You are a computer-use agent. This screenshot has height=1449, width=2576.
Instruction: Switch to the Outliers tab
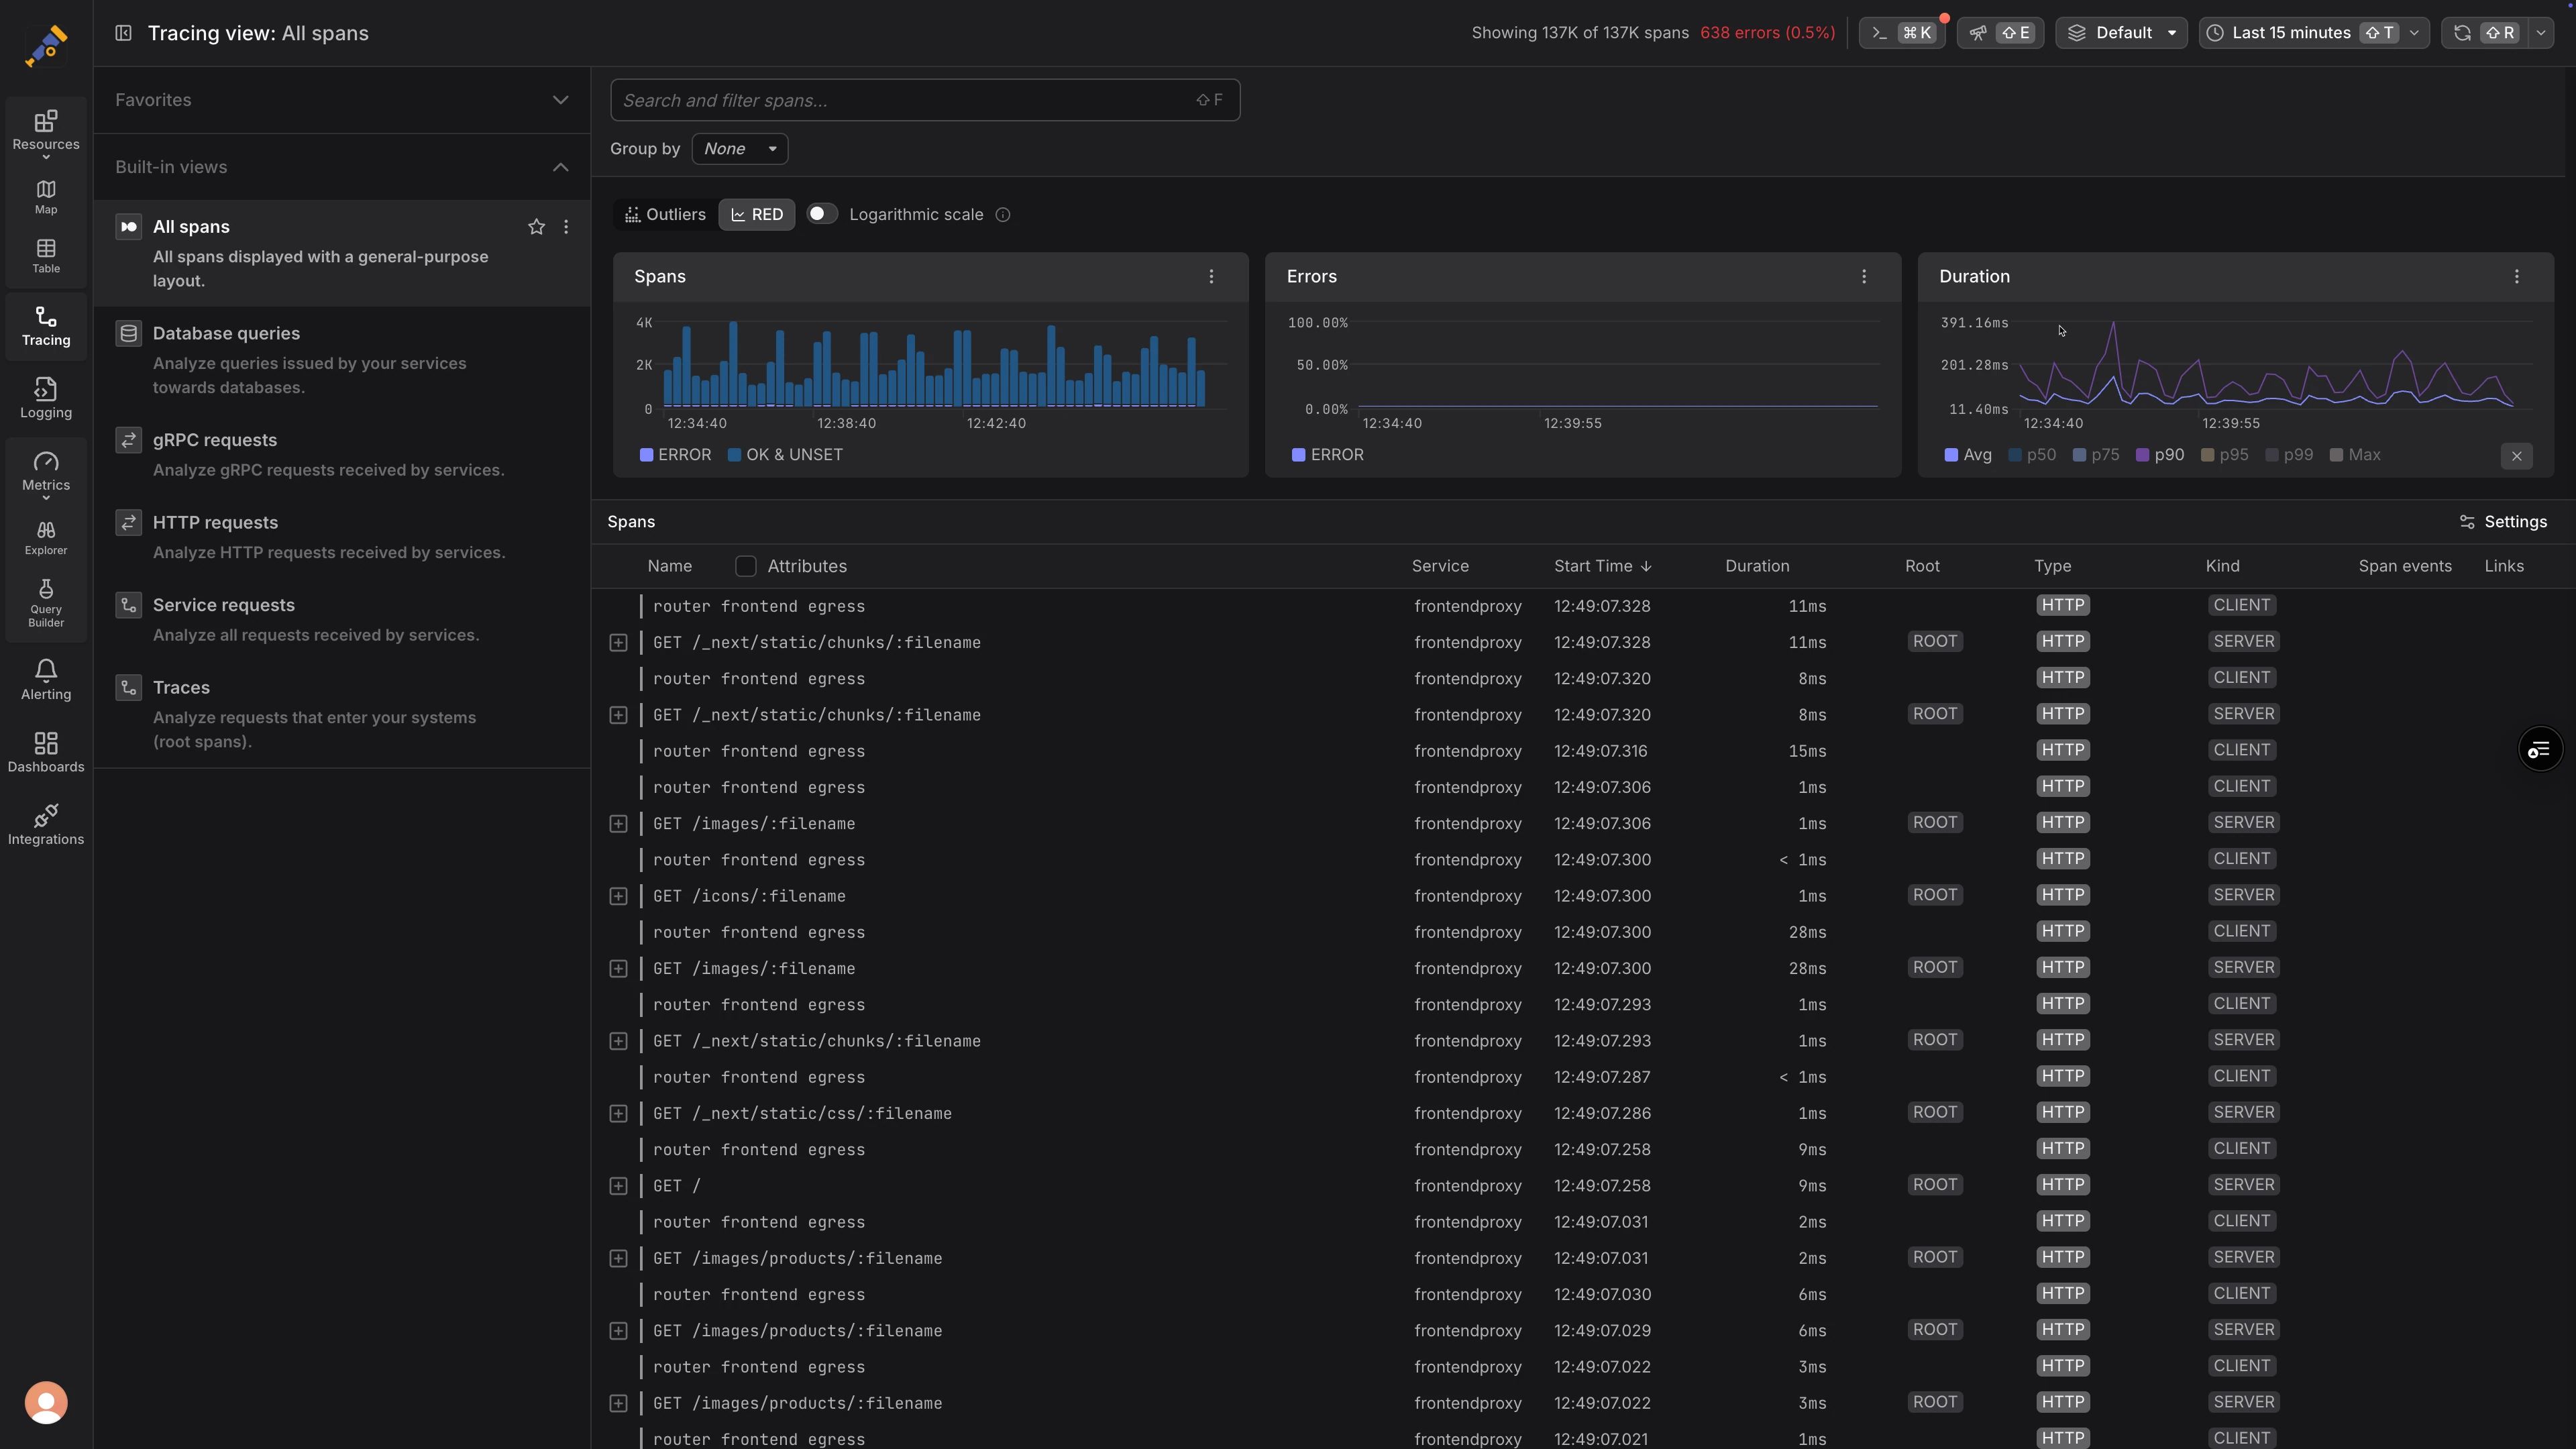coord(665,214)
